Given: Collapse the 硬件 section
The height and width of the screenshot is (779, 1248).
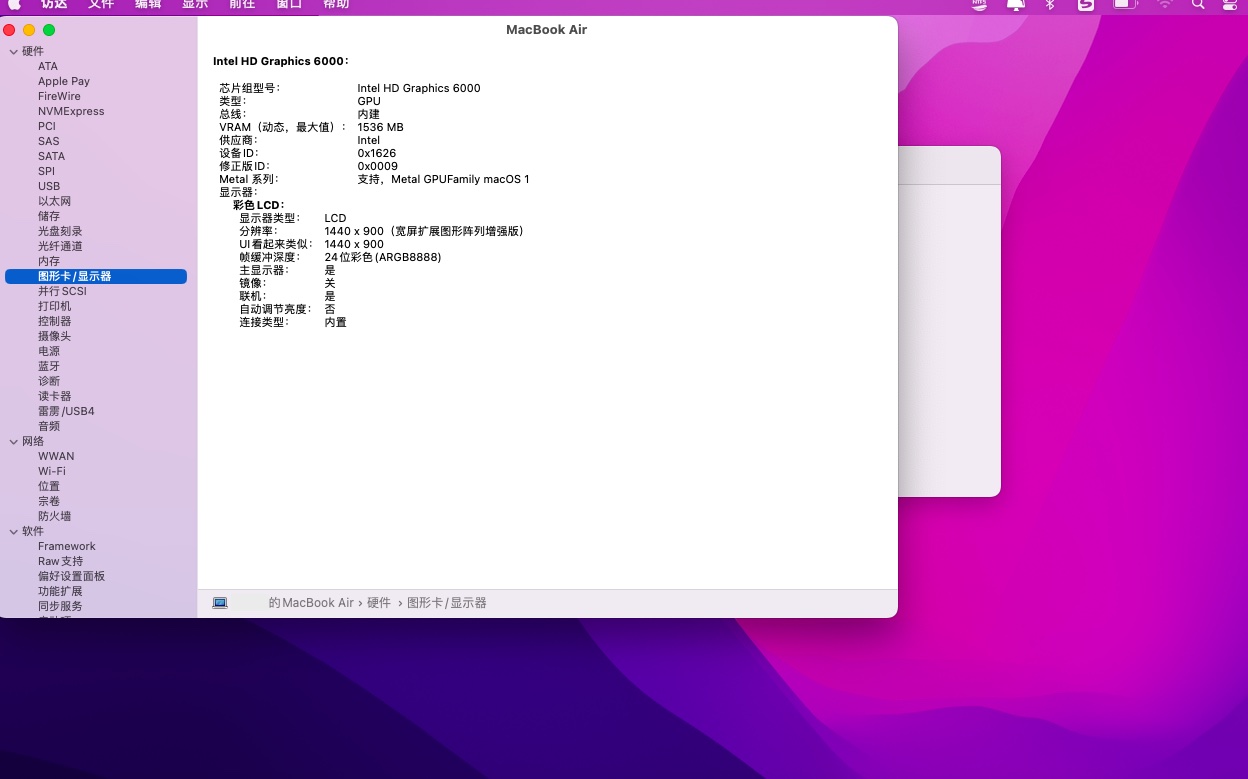Looking at the screenshot, I should 13,51.
